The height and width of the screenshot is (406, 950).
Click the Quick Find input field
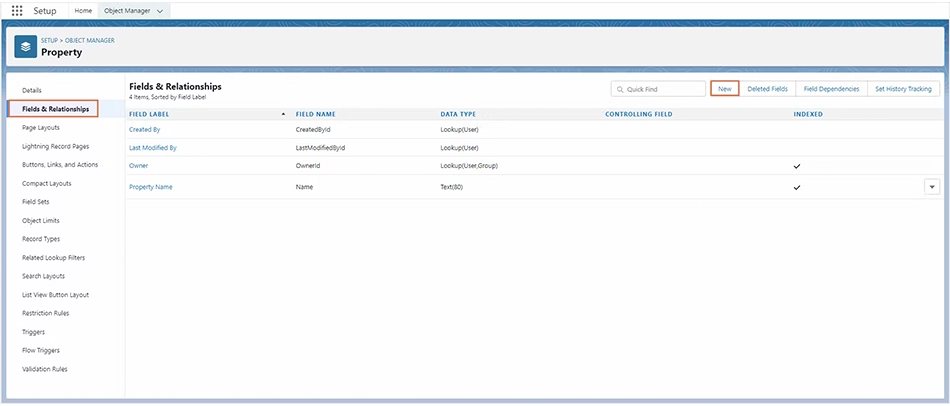(658, 89)
